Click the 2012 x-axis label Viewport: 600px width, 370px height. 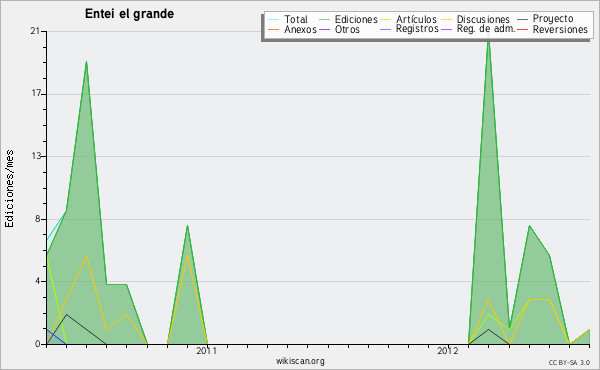[448, 351]
